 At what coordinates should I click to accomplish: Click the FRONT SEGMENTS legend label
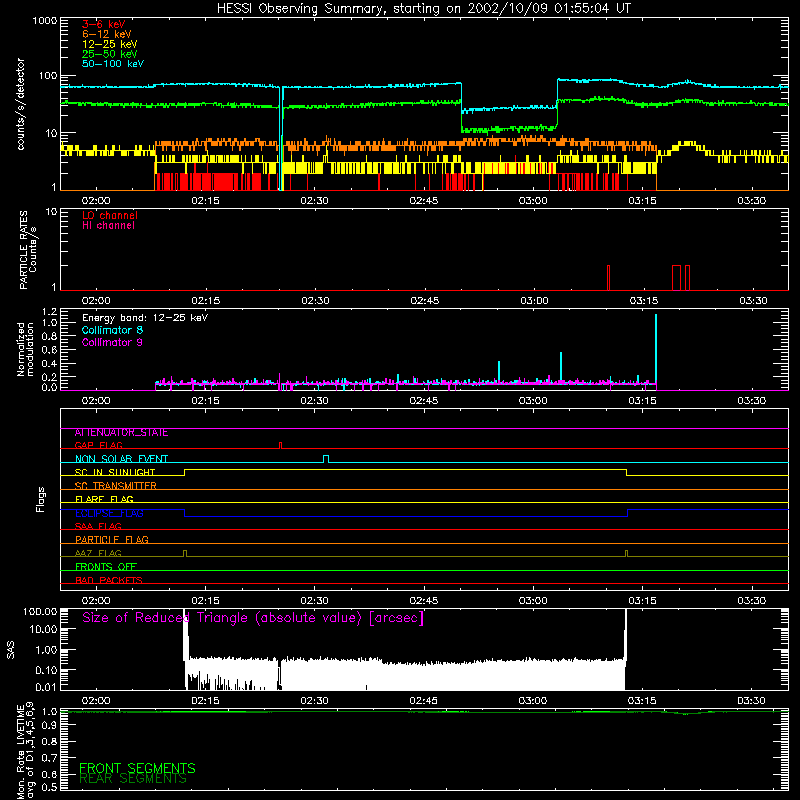point(137,768)
